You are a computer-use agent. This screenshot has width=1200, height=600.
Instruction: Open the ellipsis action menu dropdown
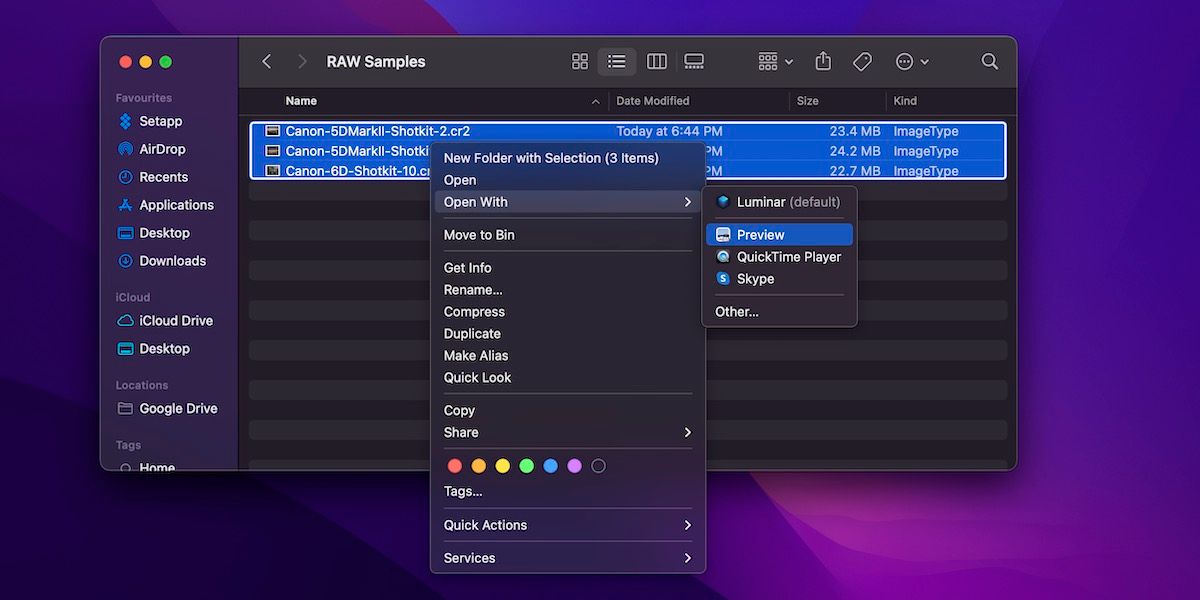(911, 62)
